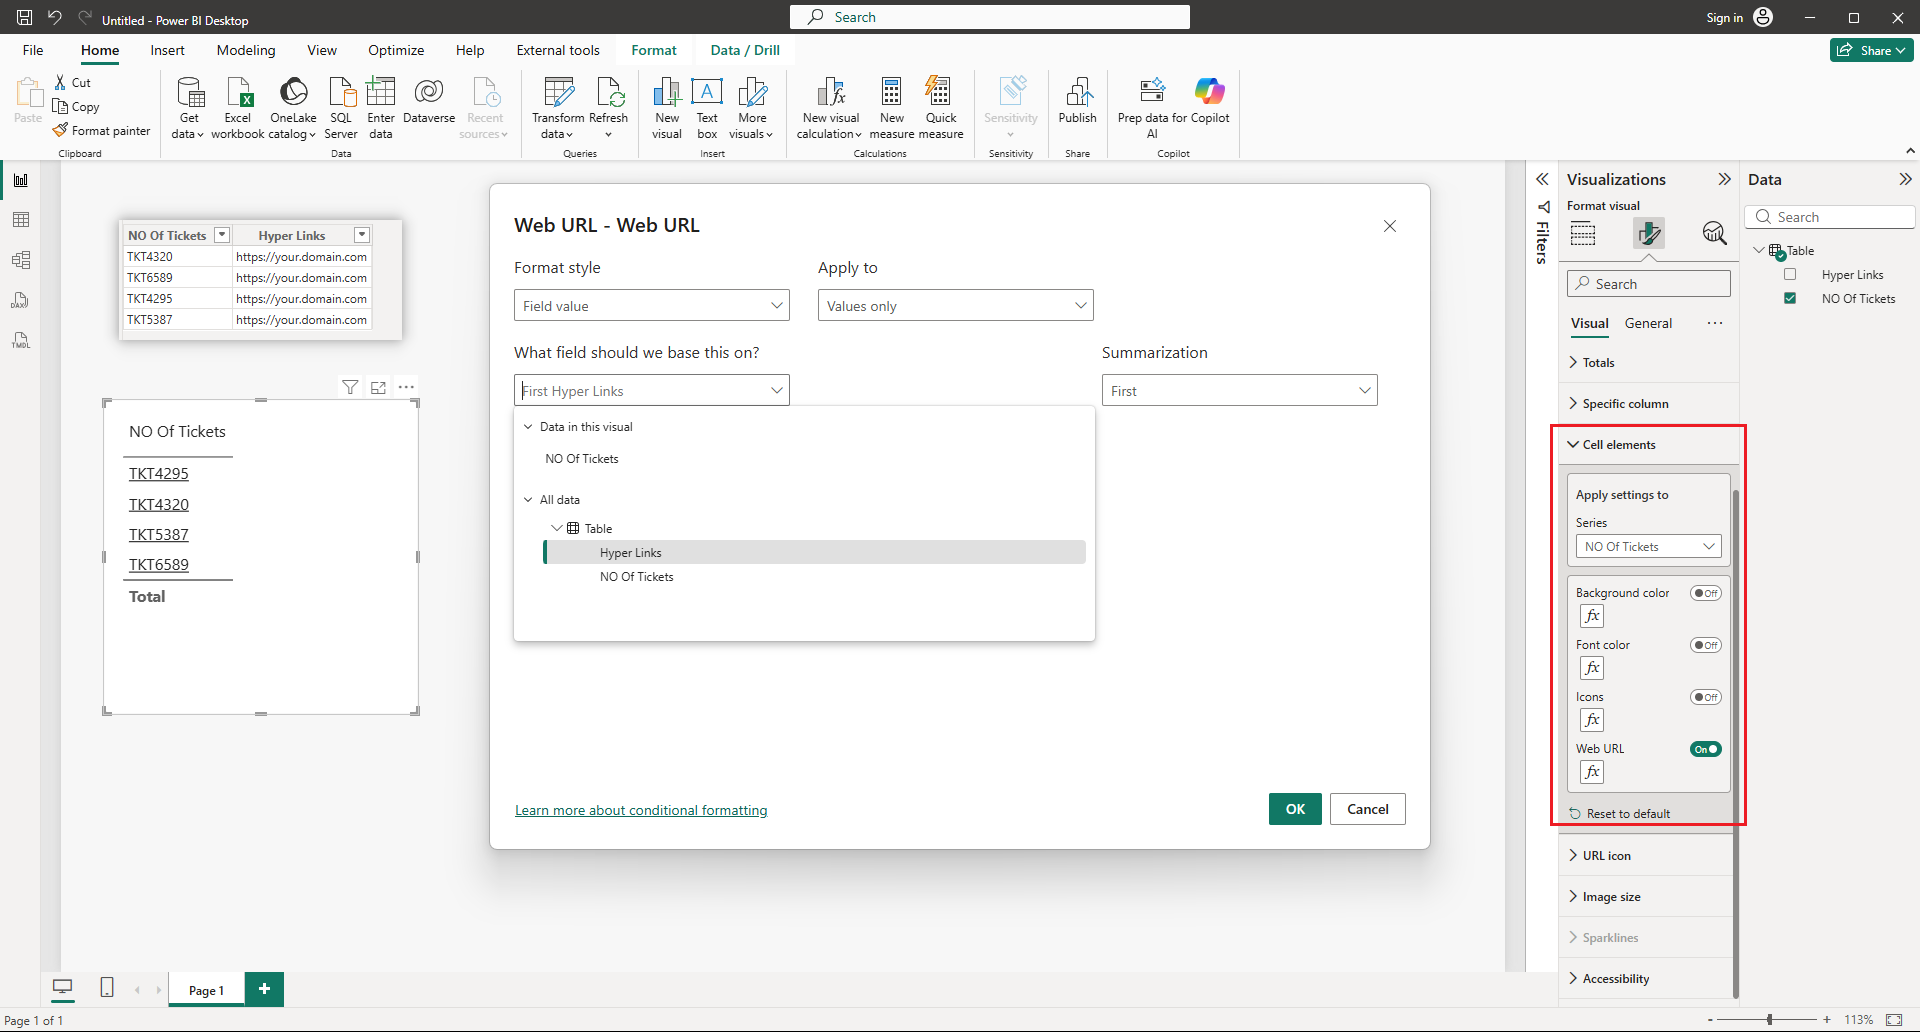Open Model view in left sidebar

(x=21, y=260)
